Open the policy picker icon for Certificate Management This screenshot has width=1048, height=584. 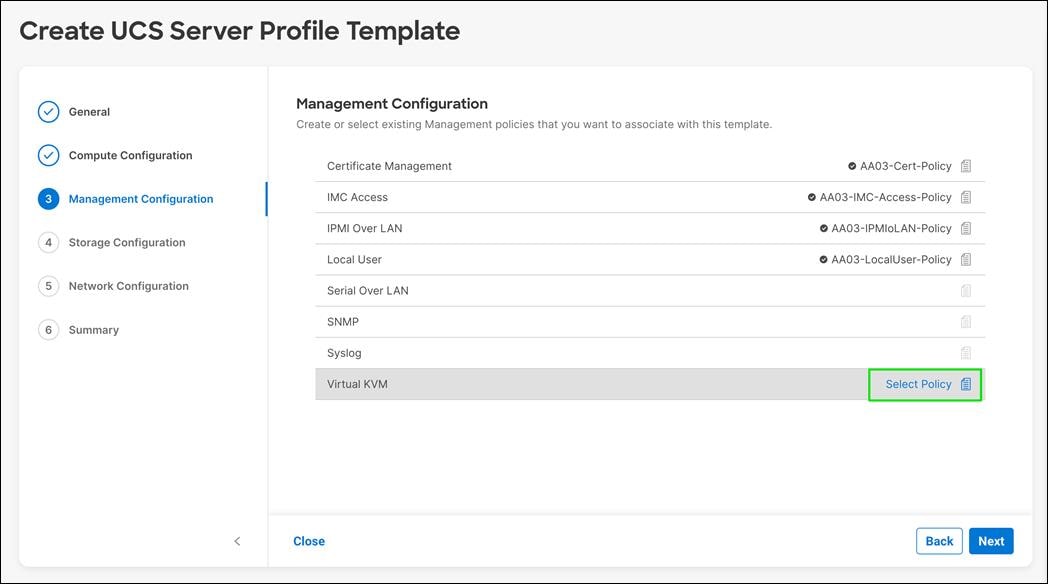(x=966, y=166)
